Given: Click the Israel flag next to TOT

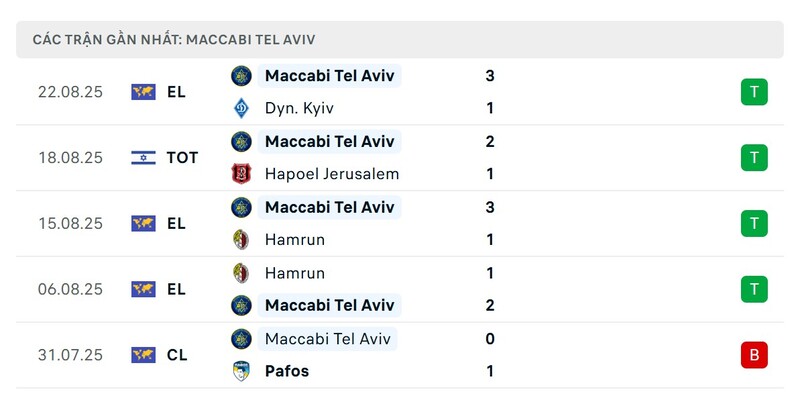Looking at the screenshot, I should [x=143, y=158].
